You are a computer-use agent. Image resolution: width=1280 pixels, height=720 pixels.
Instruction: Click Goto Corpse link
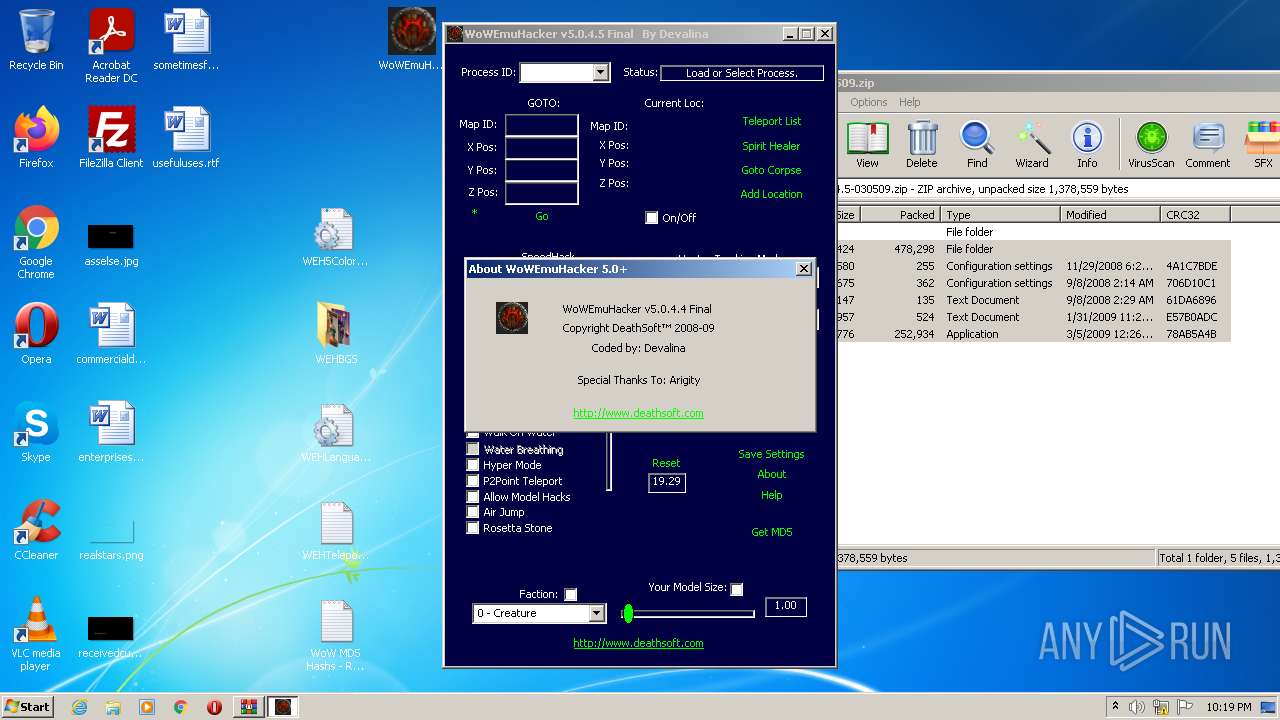tap(771, 170)
